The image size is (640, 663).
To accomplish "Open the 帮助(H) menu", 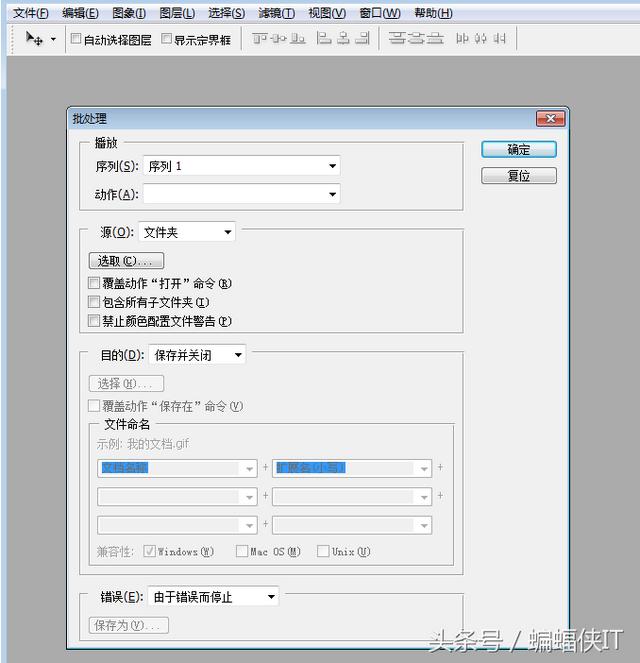I will [433, 13].
